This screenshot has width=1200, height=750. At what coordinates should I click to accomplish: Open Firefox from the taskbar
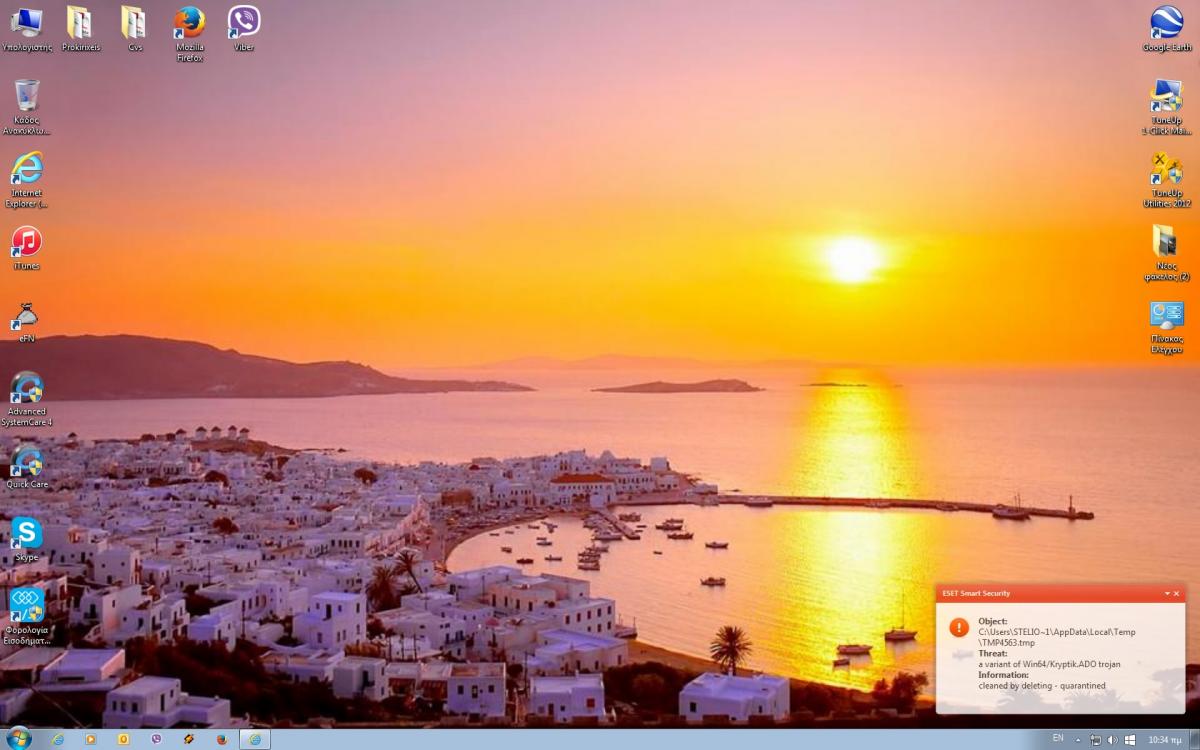click(222, 739)
